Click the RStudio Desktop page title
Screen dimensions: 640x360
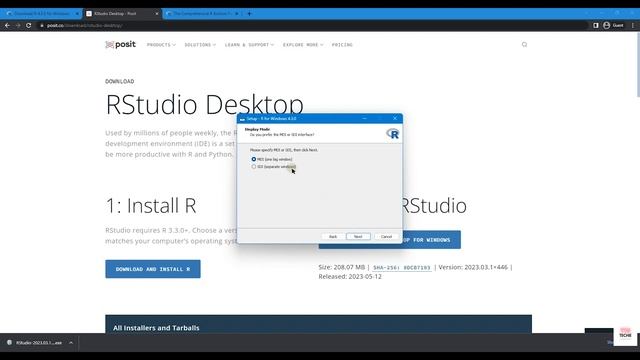pyautogui.click(x=204, y=104)
